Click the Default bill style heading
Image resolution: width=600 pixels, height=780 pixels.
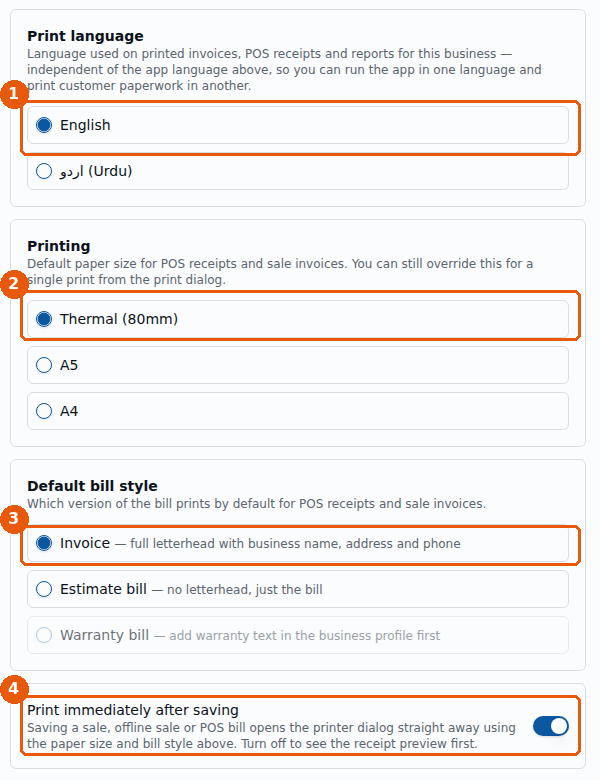pyautogui.click(x=92, y=486)
